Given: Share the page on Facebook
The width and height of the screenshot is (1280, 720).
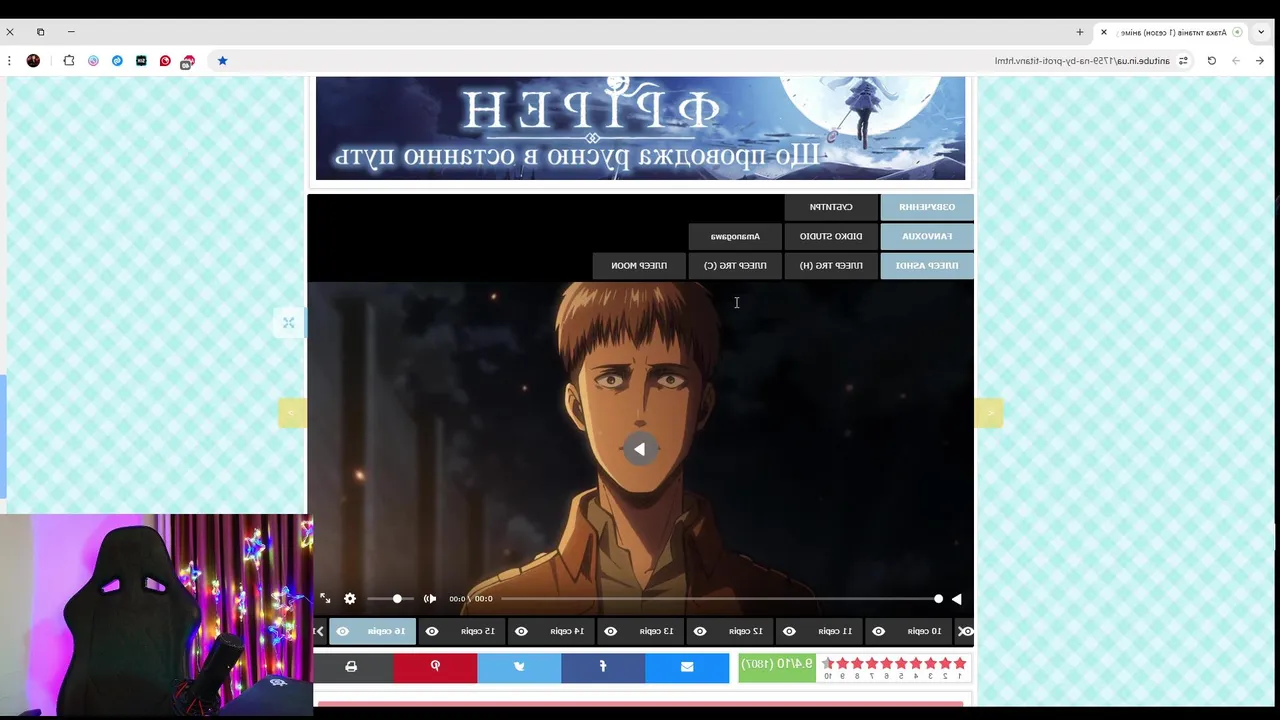Looking at the screenshot, I should point(603,667).
